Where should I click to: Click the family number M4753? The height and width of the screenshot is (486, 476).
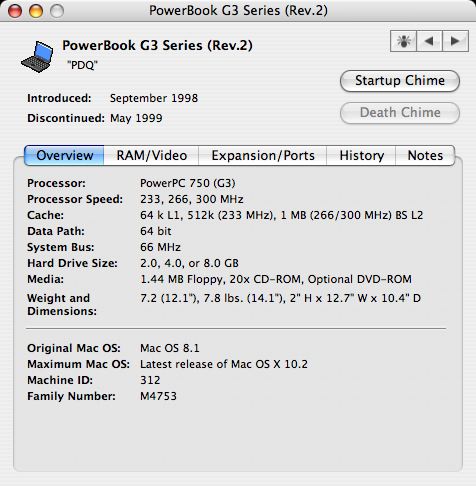[158, 396]
